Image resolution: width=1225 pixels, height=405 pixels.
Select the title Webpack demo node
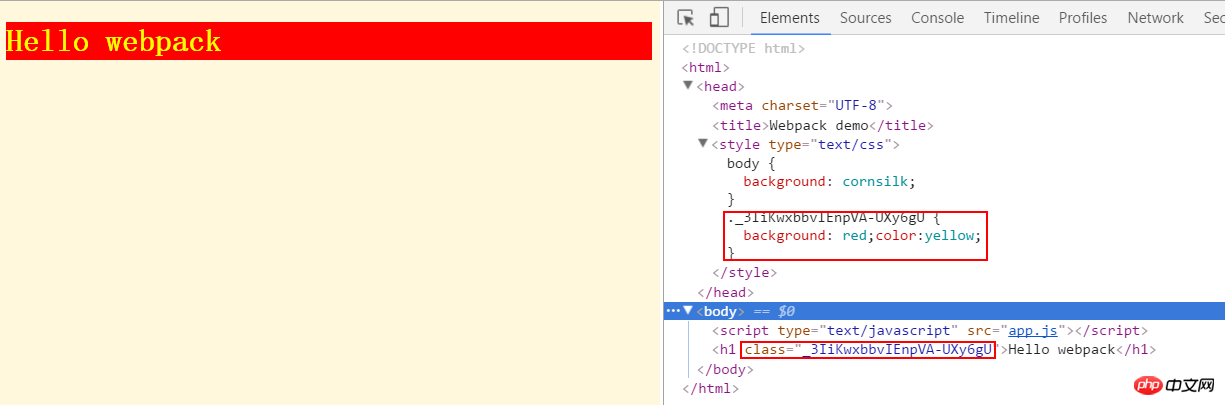[822, 126]
